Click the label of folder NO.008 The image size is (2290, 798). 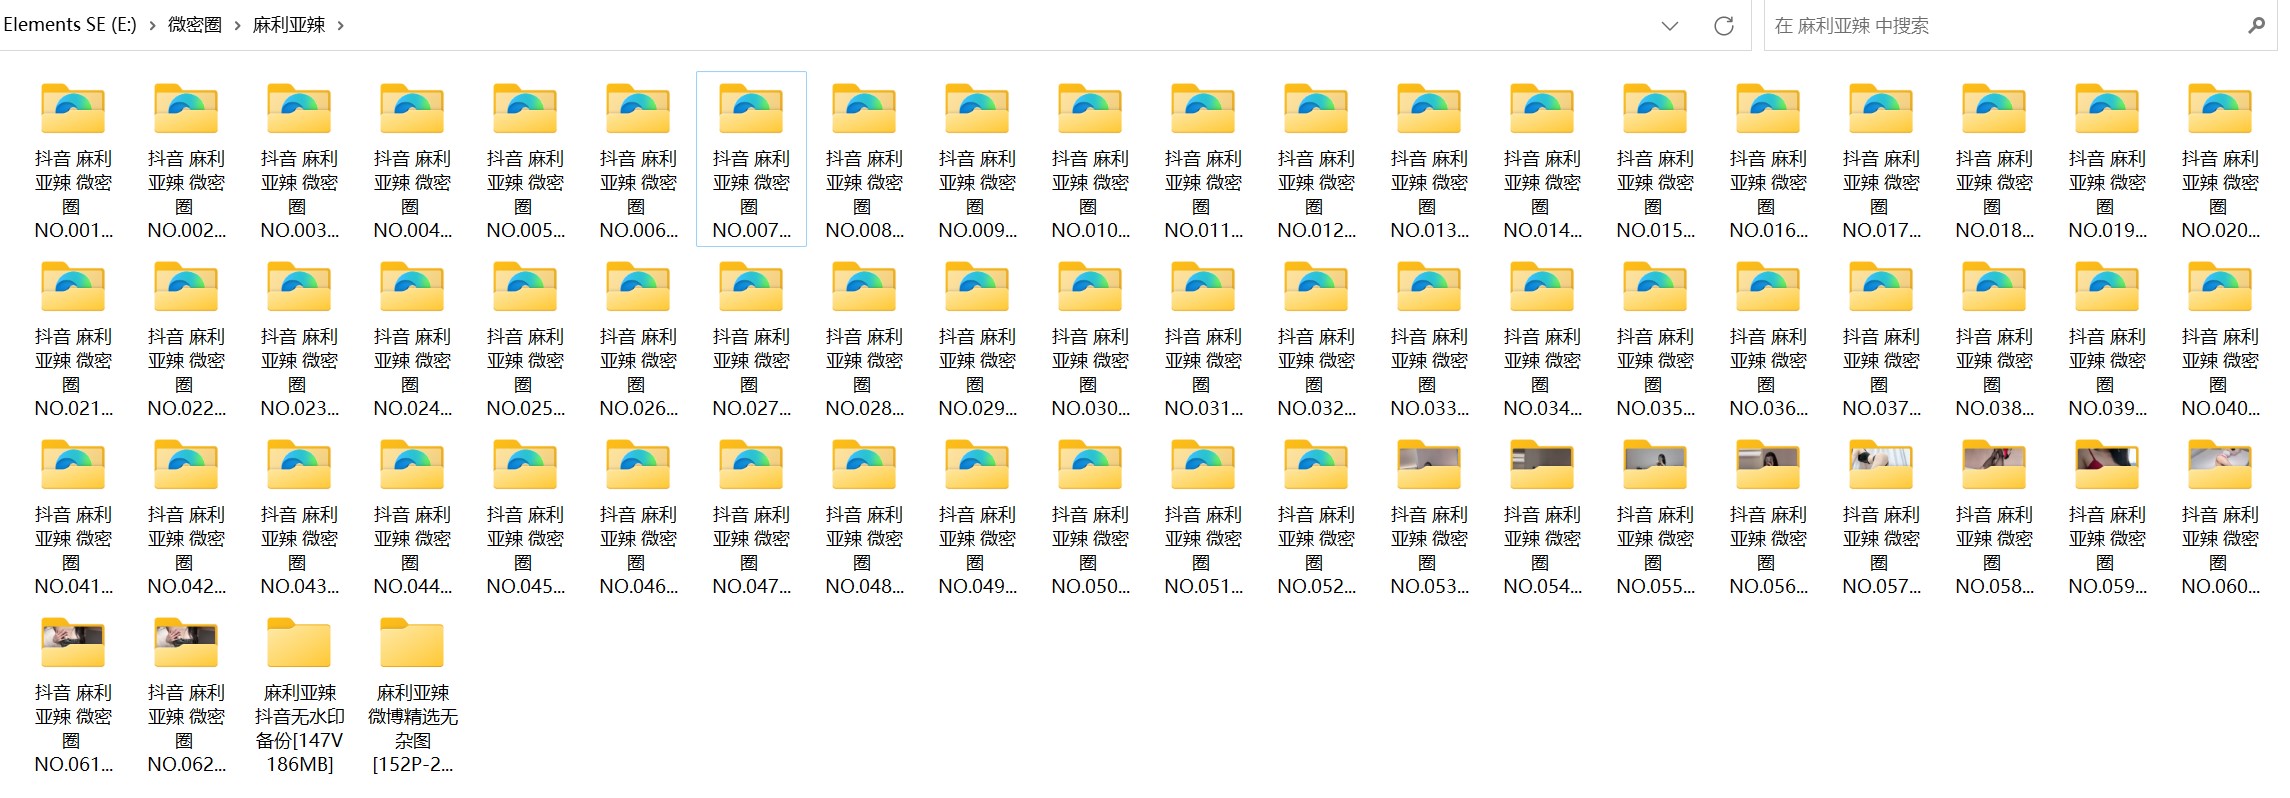864,194
